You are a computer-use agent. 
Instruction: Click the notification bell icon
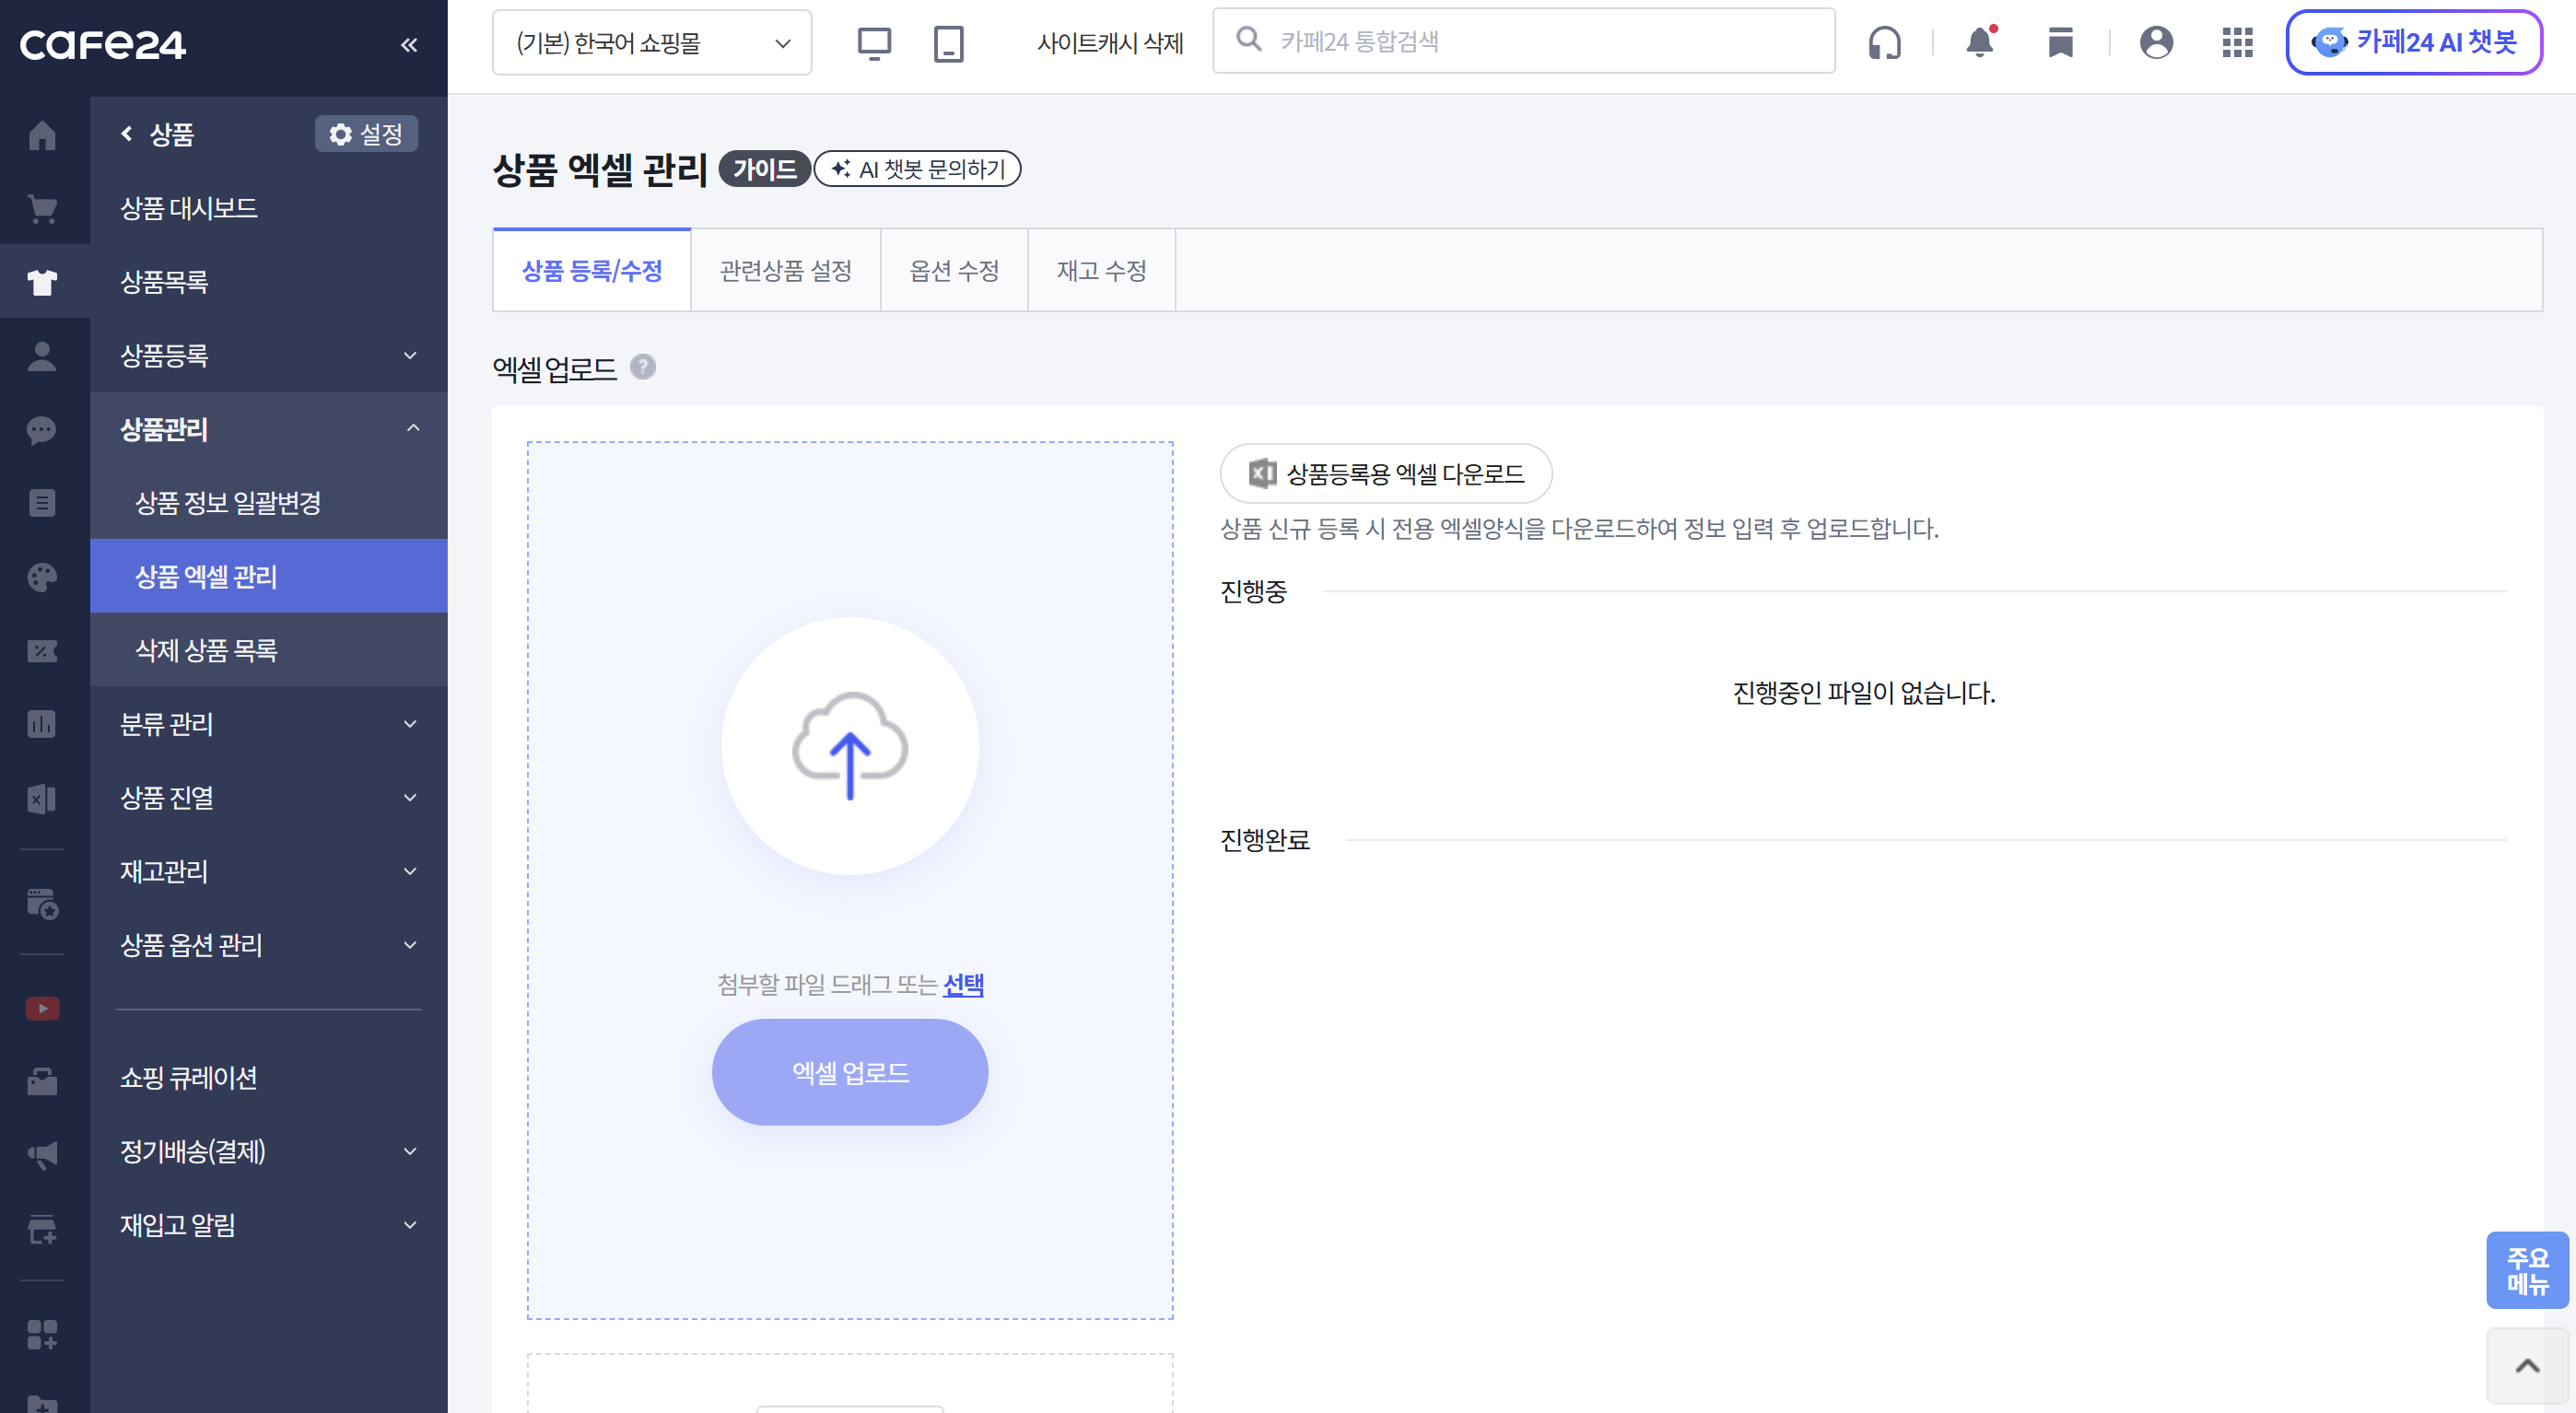[x=1979, y=42]
